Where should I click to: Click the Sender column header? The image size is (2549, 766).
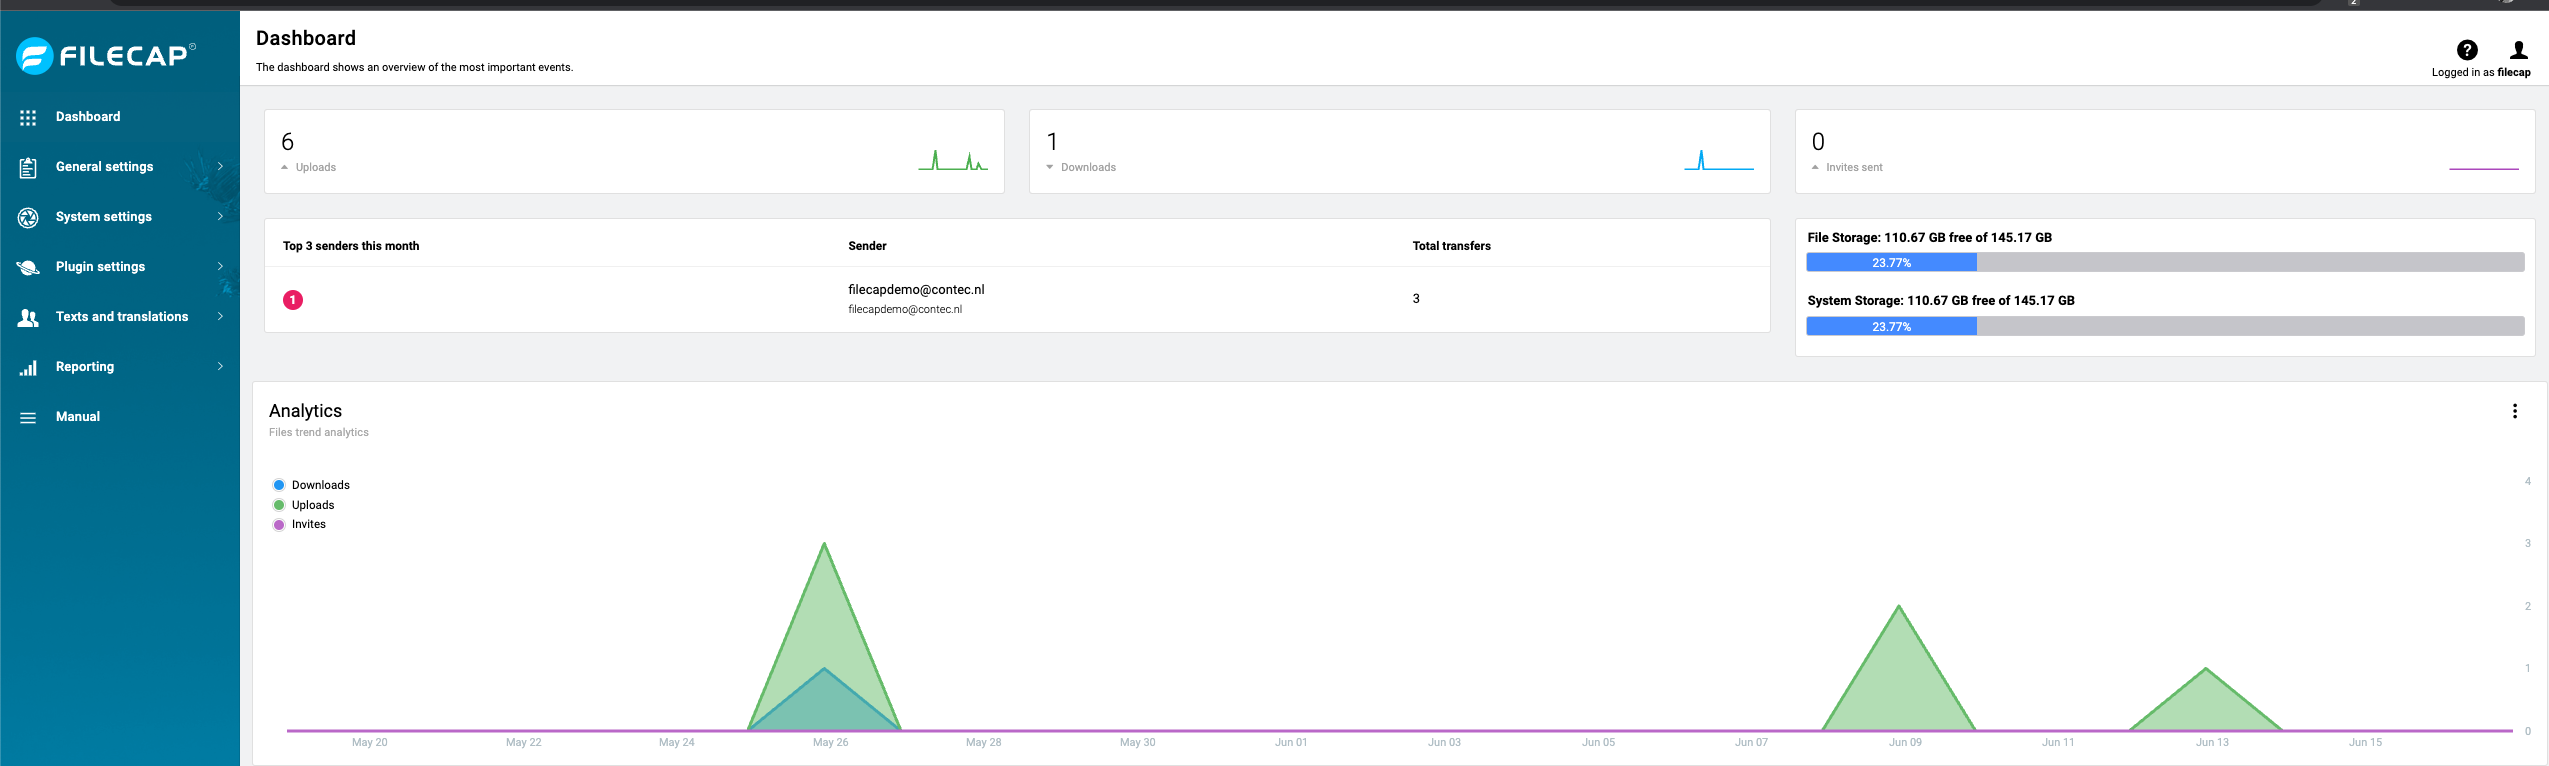(867, 246)
